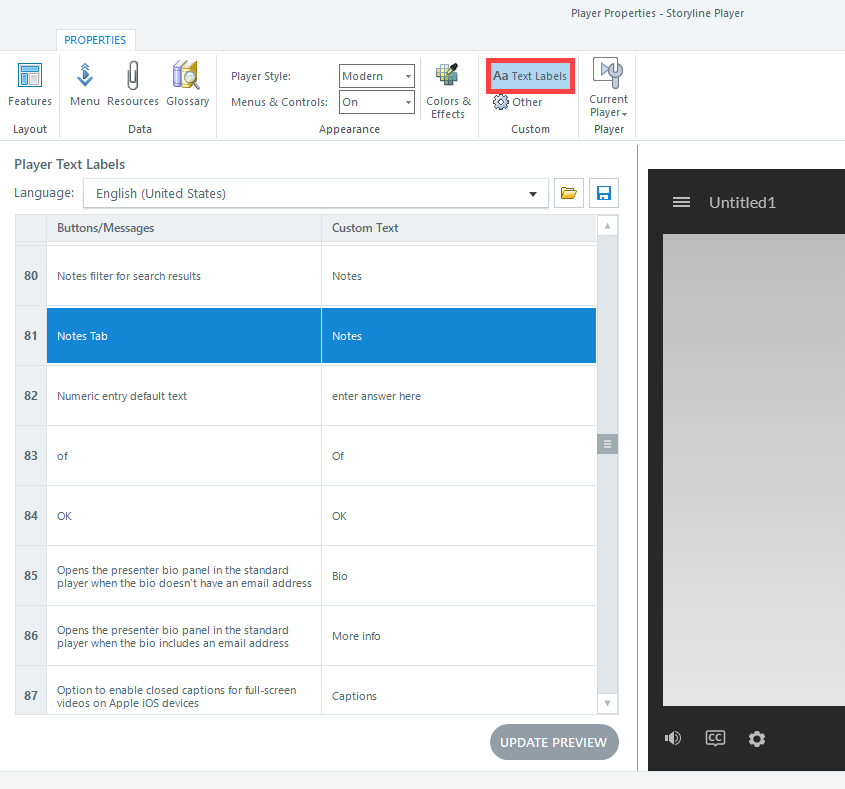
Task: Open the Resources paperclip icon
Action: 133,83
